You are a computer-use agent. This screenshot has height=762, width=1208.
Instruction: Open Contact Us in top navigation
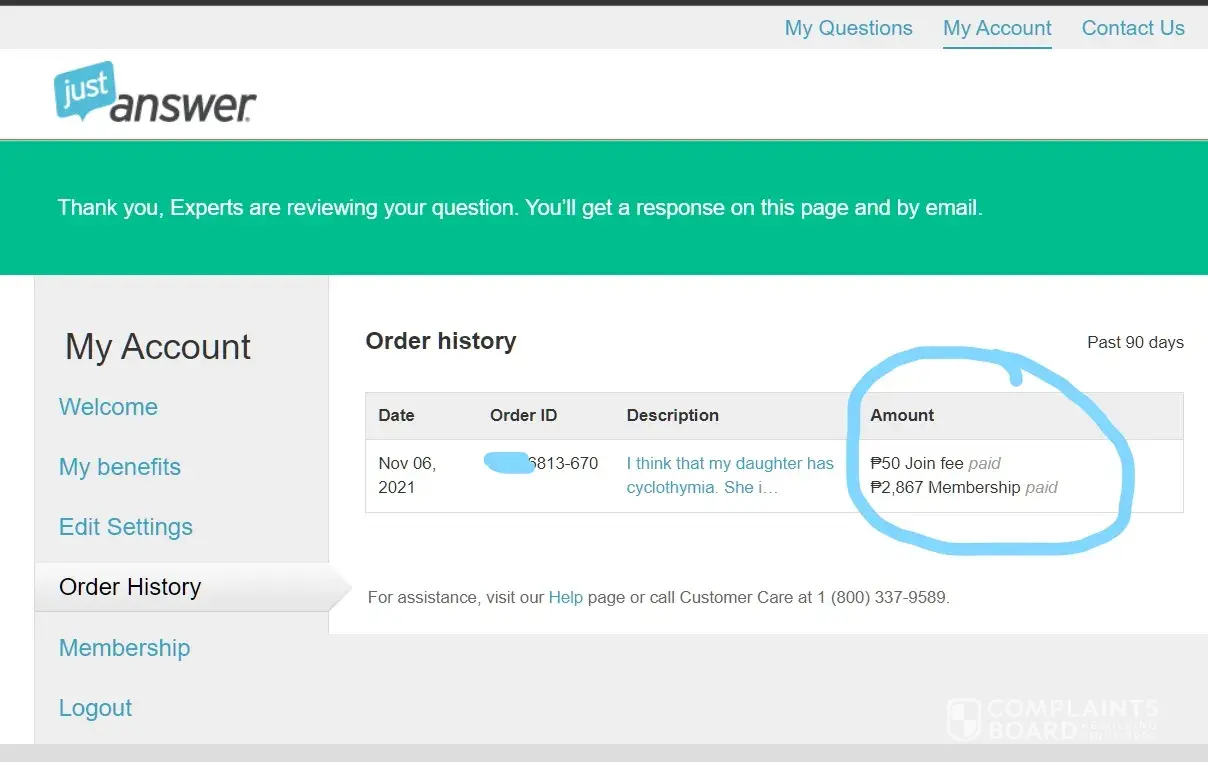point(1133,28)
